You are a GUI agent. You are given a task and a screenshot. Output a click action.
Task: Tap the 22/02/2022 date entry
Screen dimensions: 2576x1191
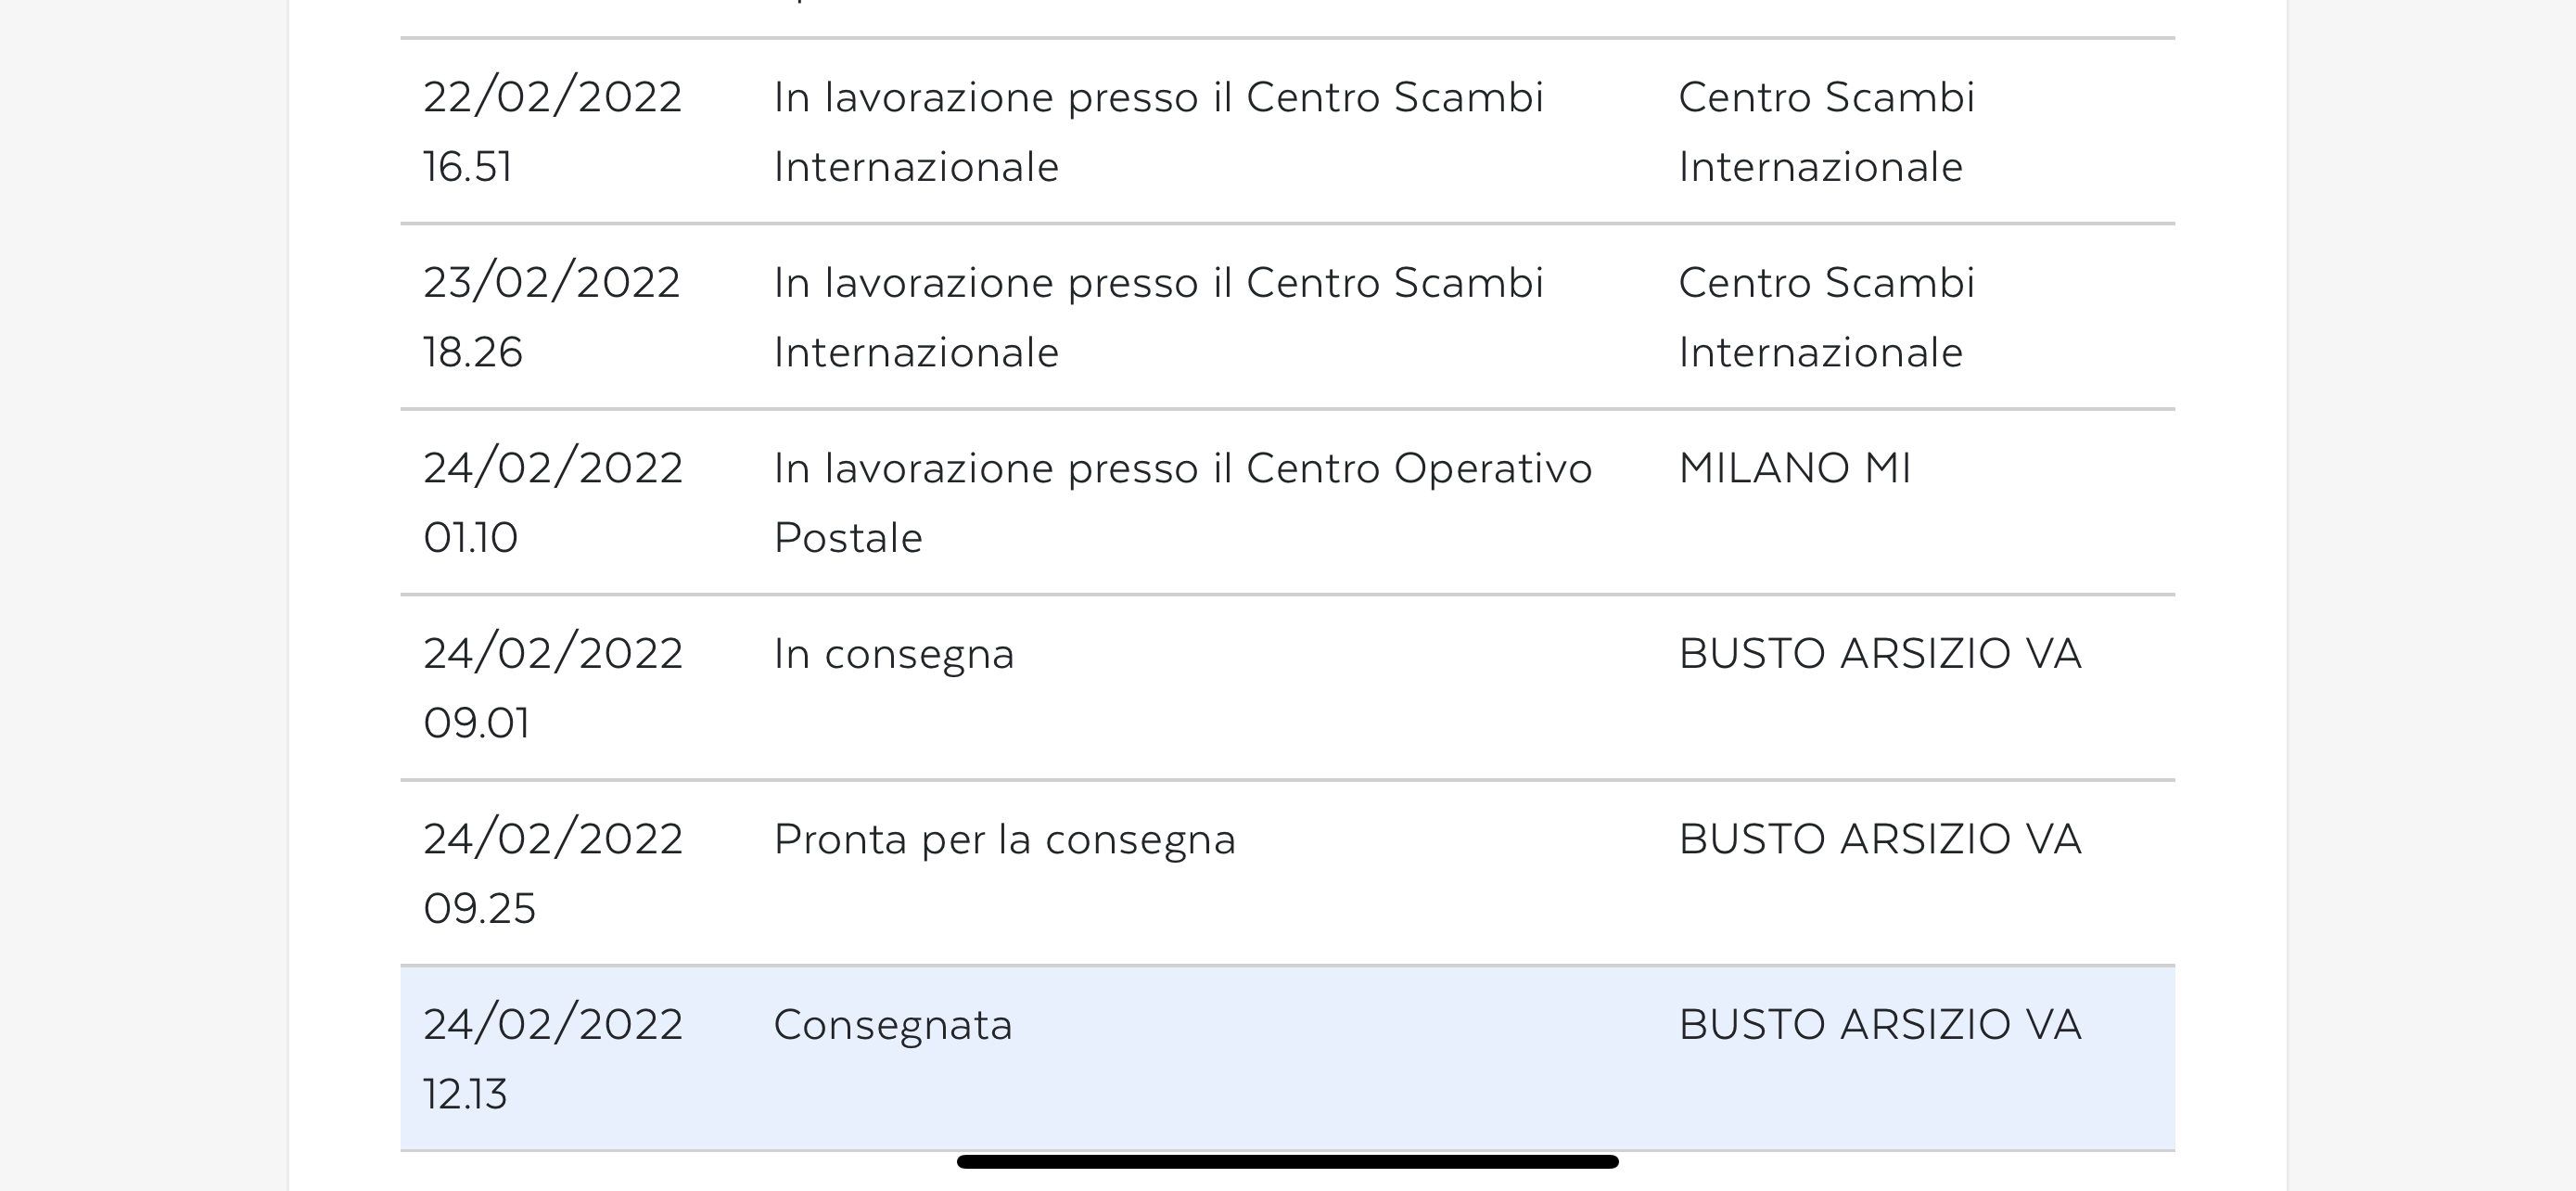(552, 97)
